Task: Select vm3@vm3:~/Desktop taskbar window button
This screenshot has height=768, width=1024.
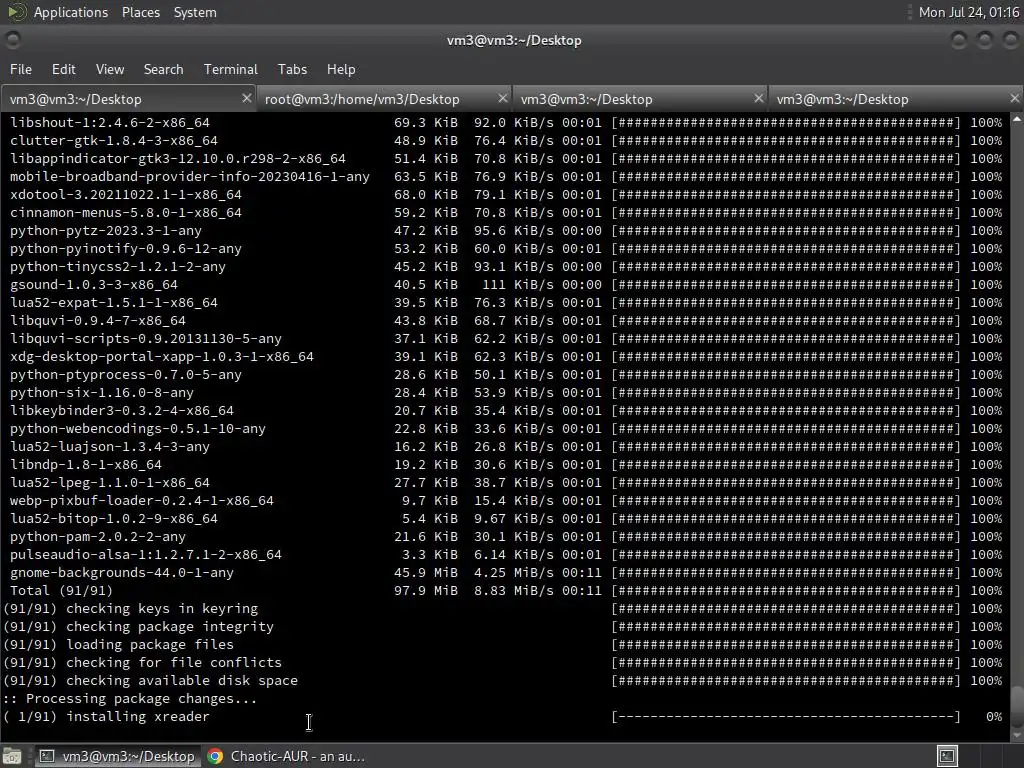Action: [x=117, y=756]
